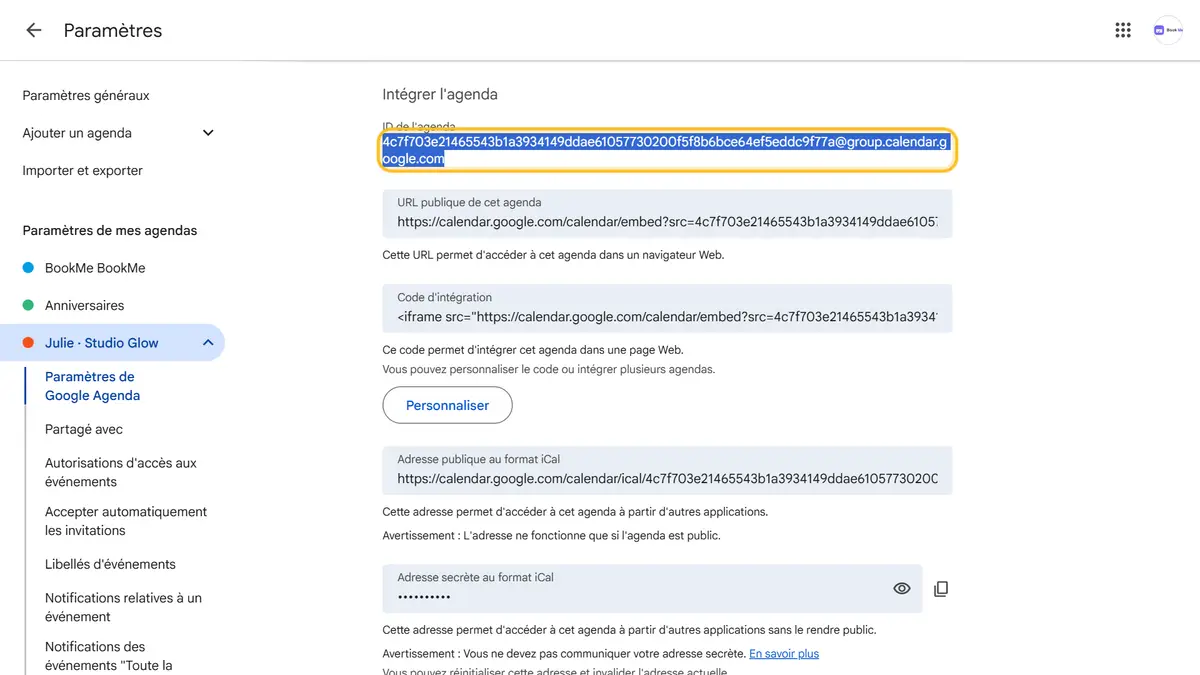Click the Personnaliser button
This screenshot has height=675, width=1200.
click(447, 405)
